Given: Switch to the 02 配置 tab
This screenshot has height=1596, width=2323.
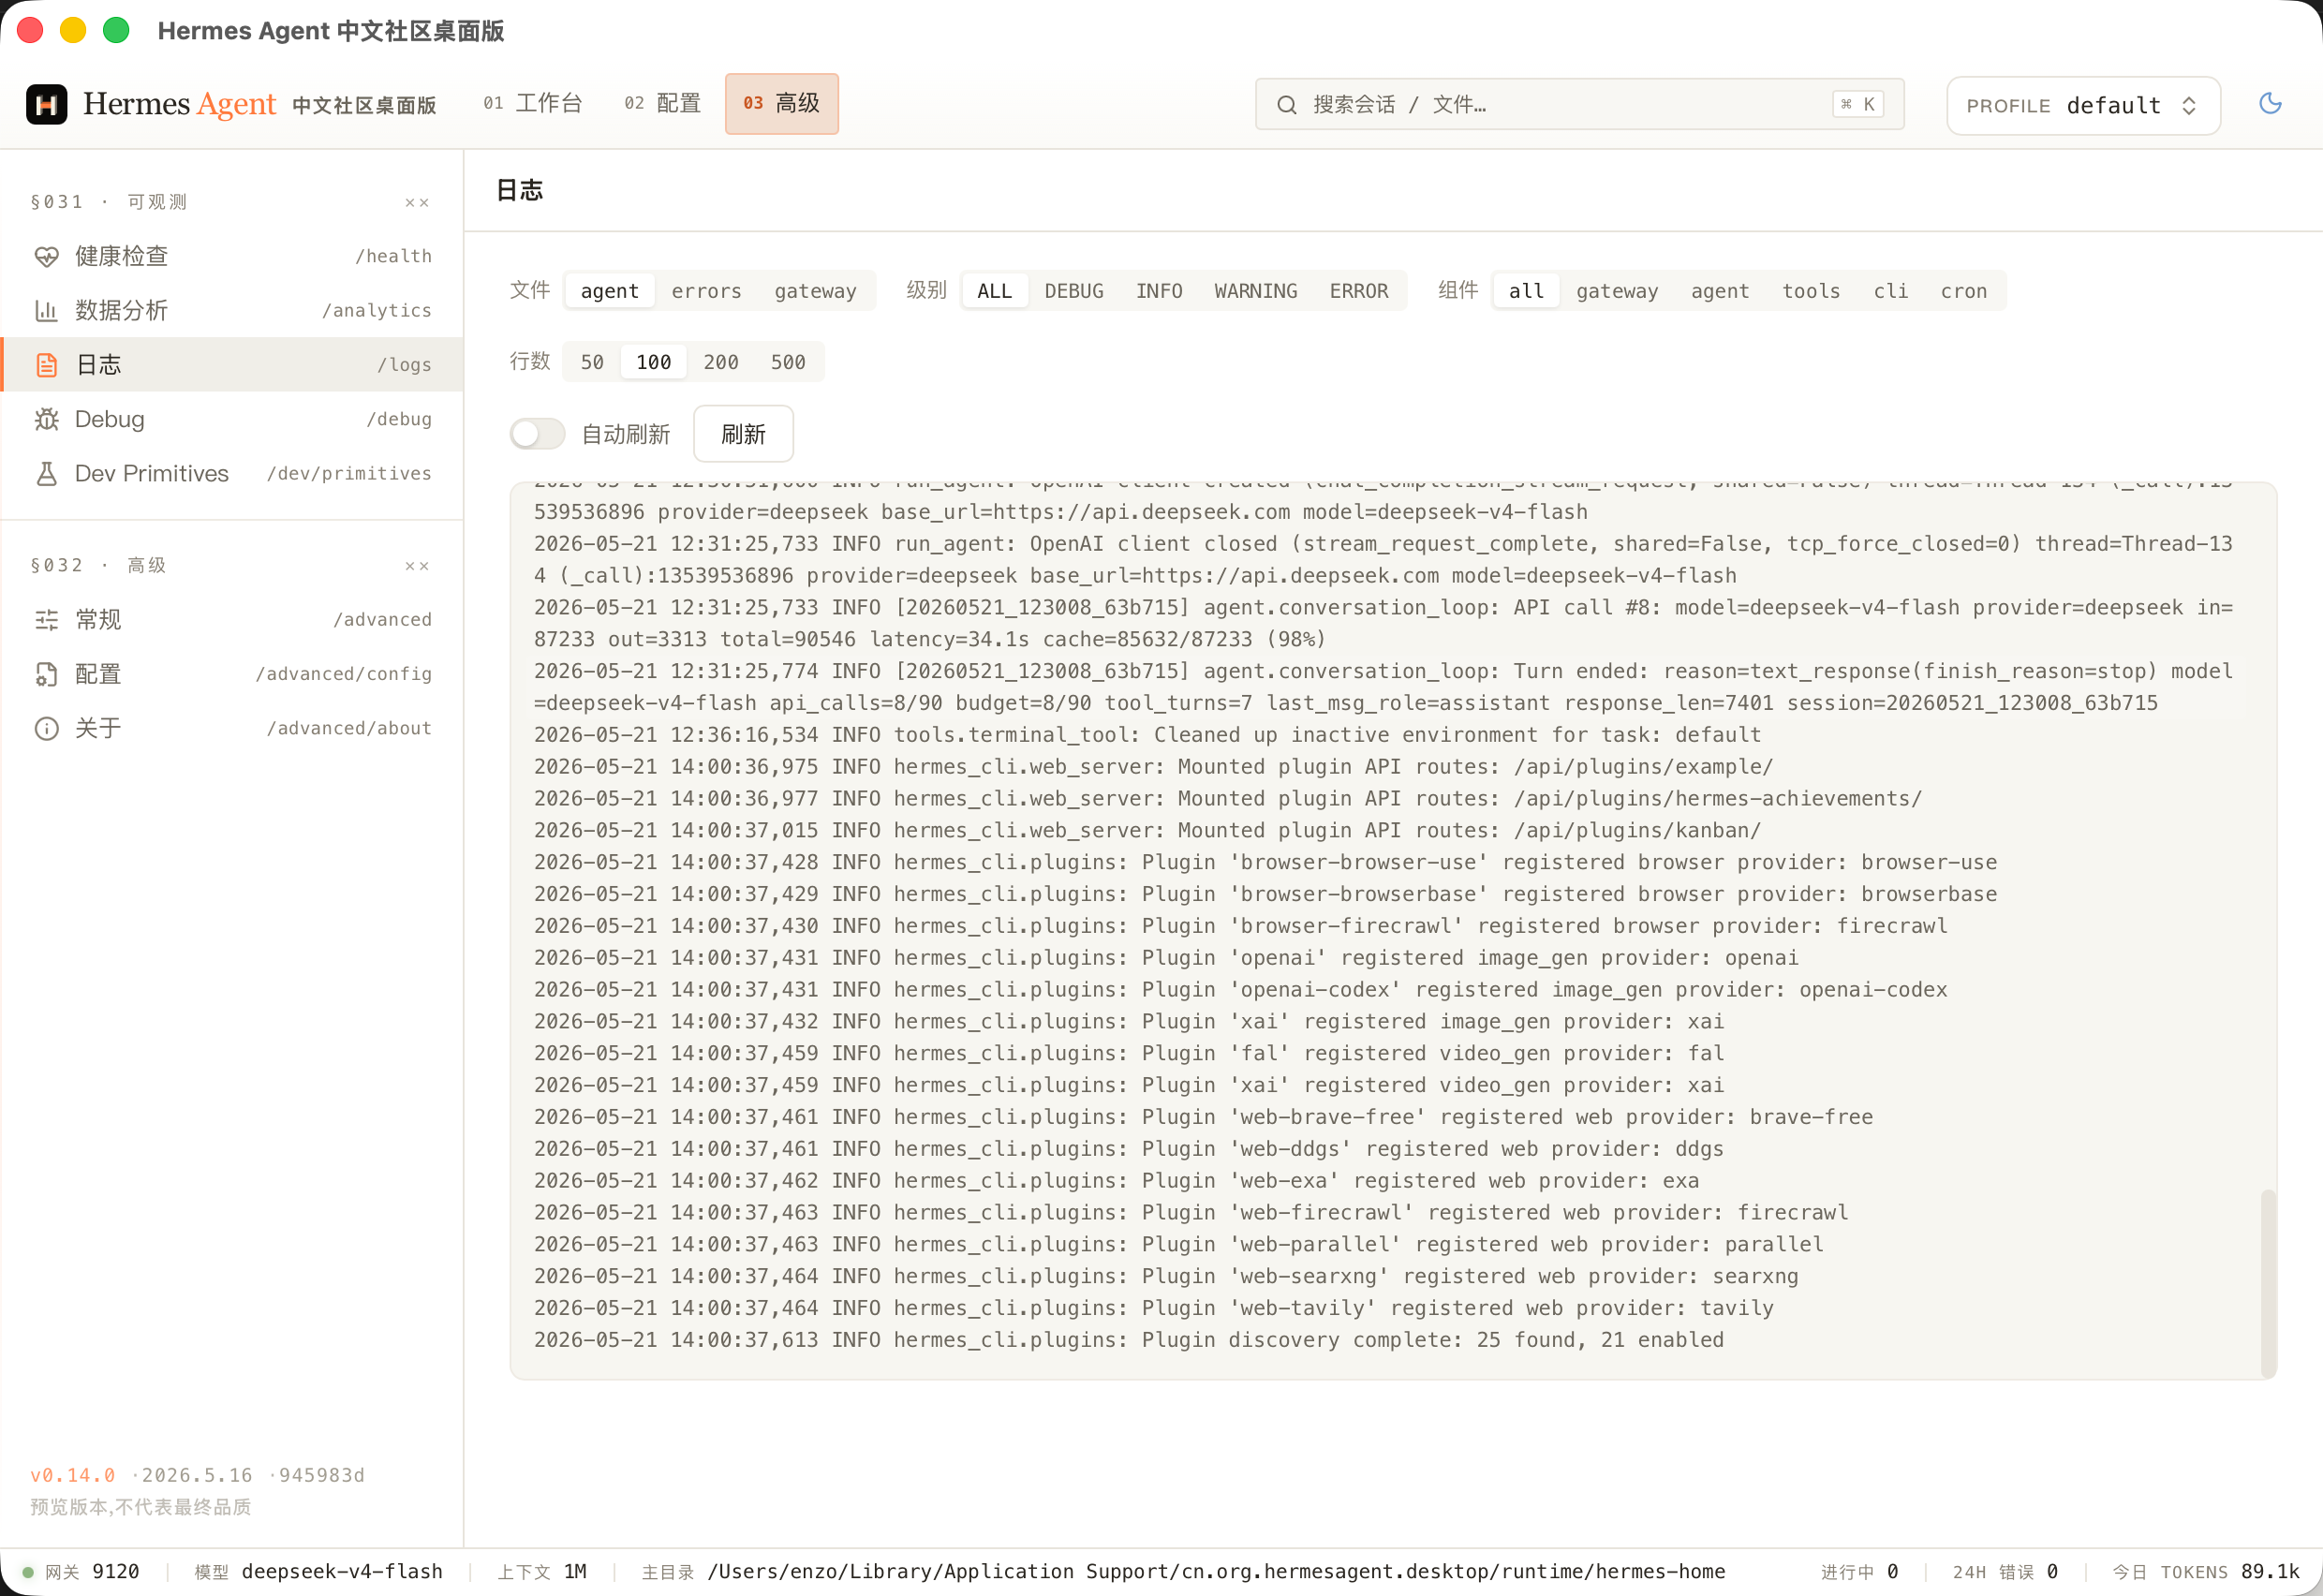Looking at the screenshot, I should point(662,104).
